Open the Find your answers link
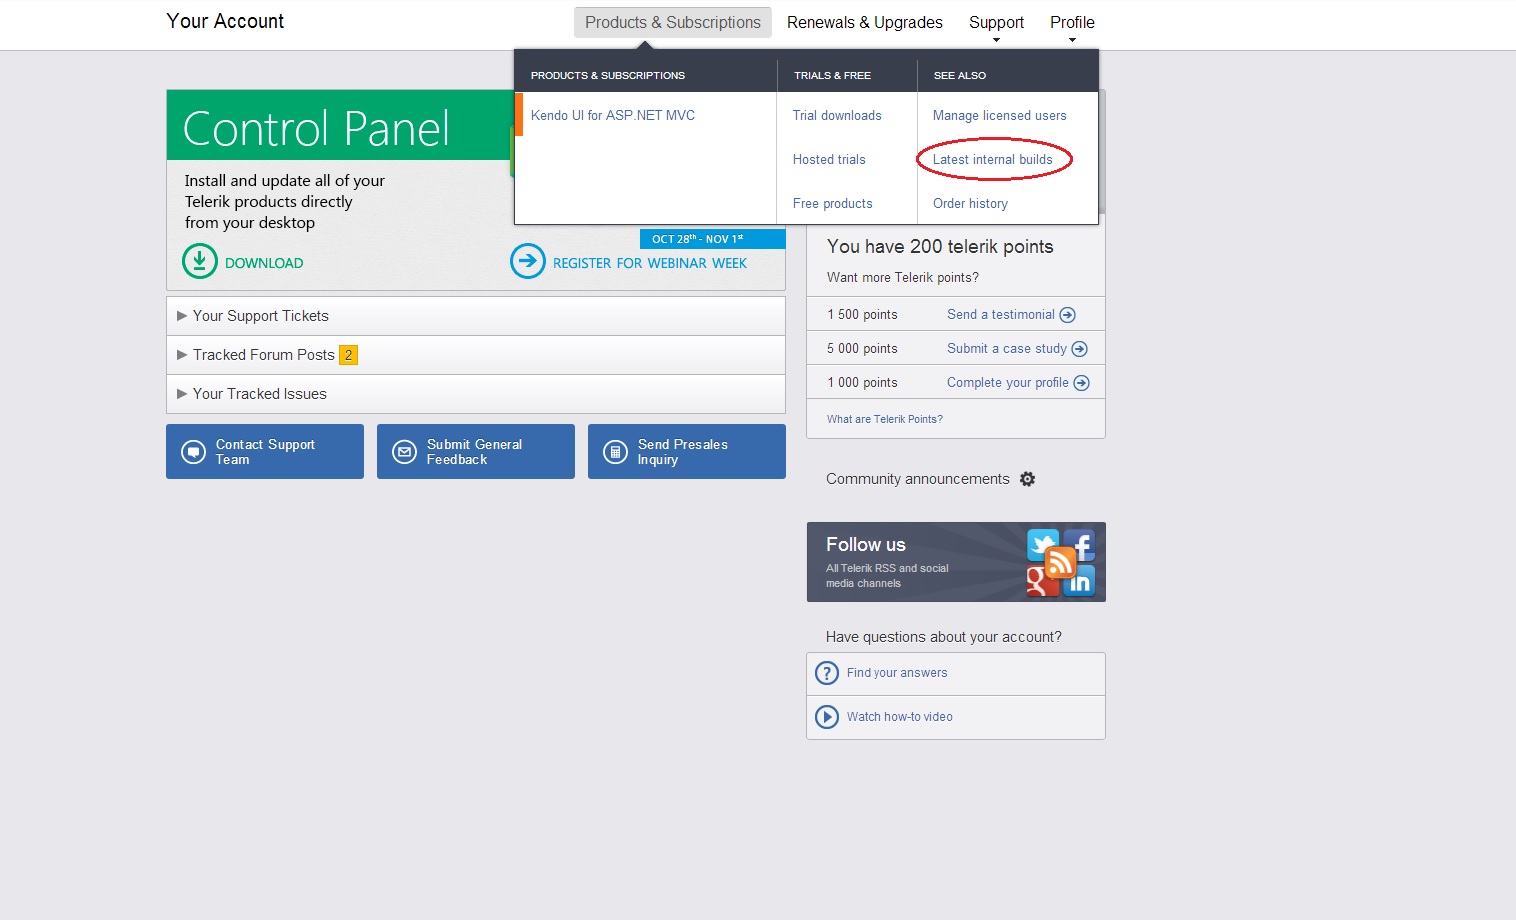This screenshot has width=1516, height=920. 897,673
